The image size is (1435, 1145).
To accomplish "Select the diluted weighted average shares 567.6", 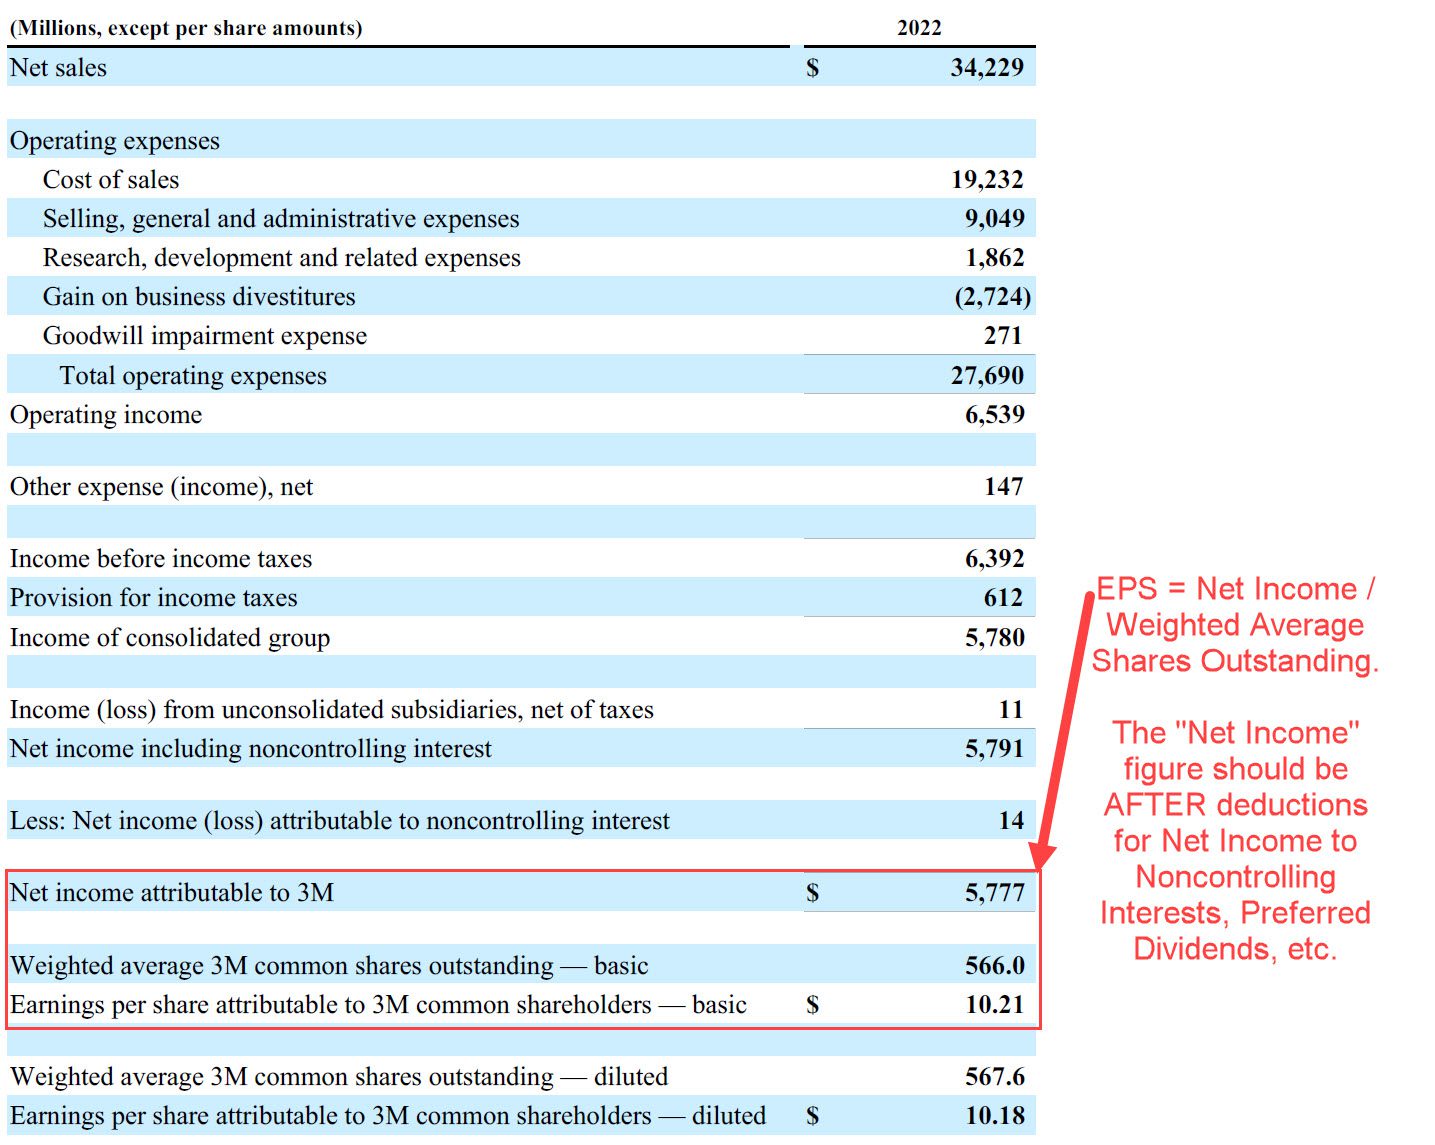I will [x=992, y=1077].
